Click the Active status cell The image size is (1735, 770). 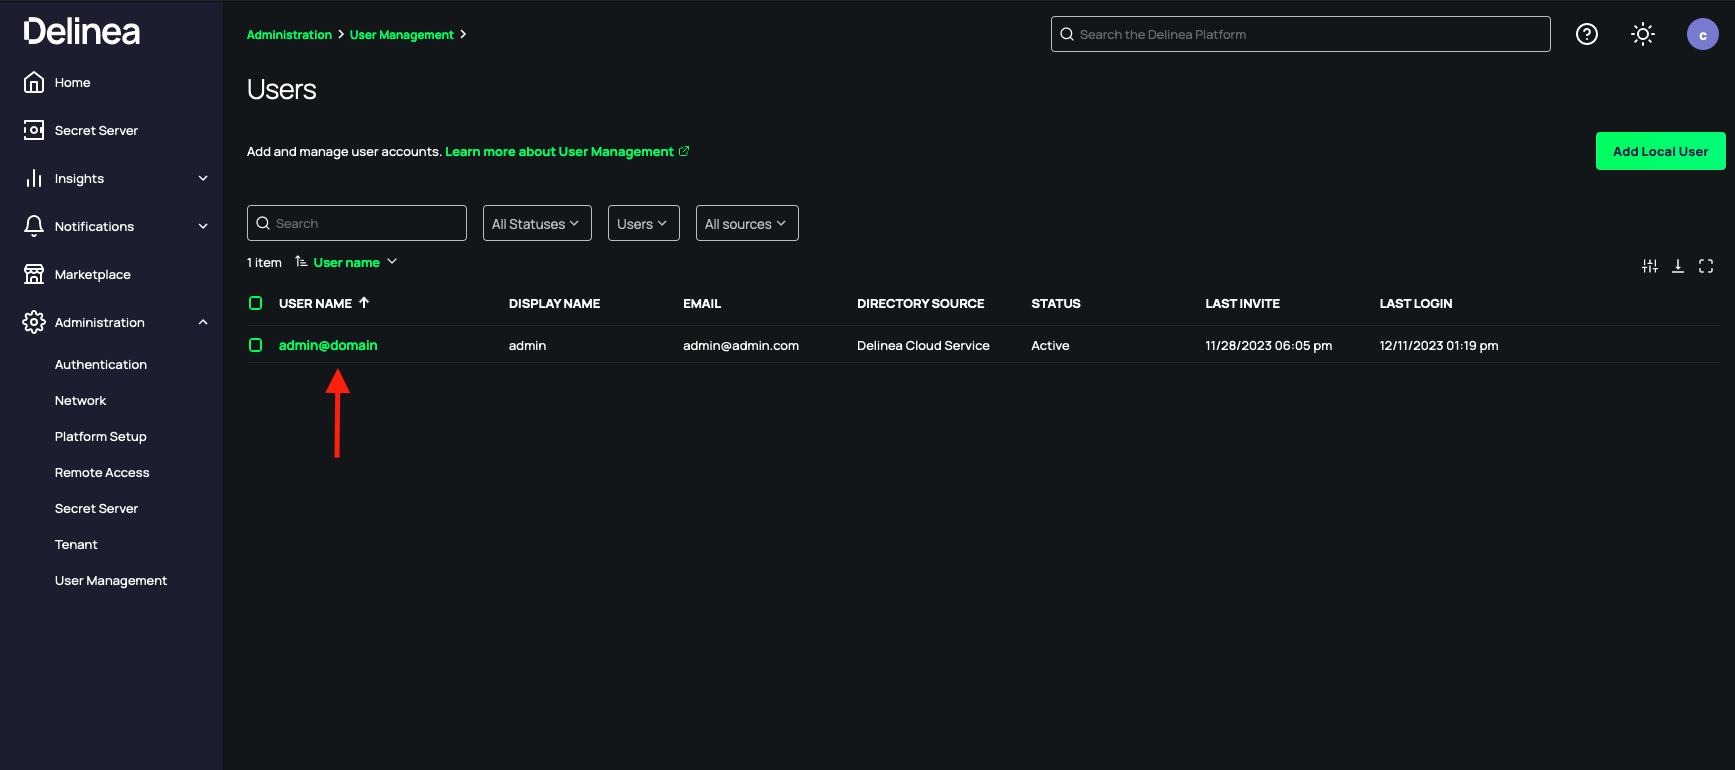click(1050, 345)
